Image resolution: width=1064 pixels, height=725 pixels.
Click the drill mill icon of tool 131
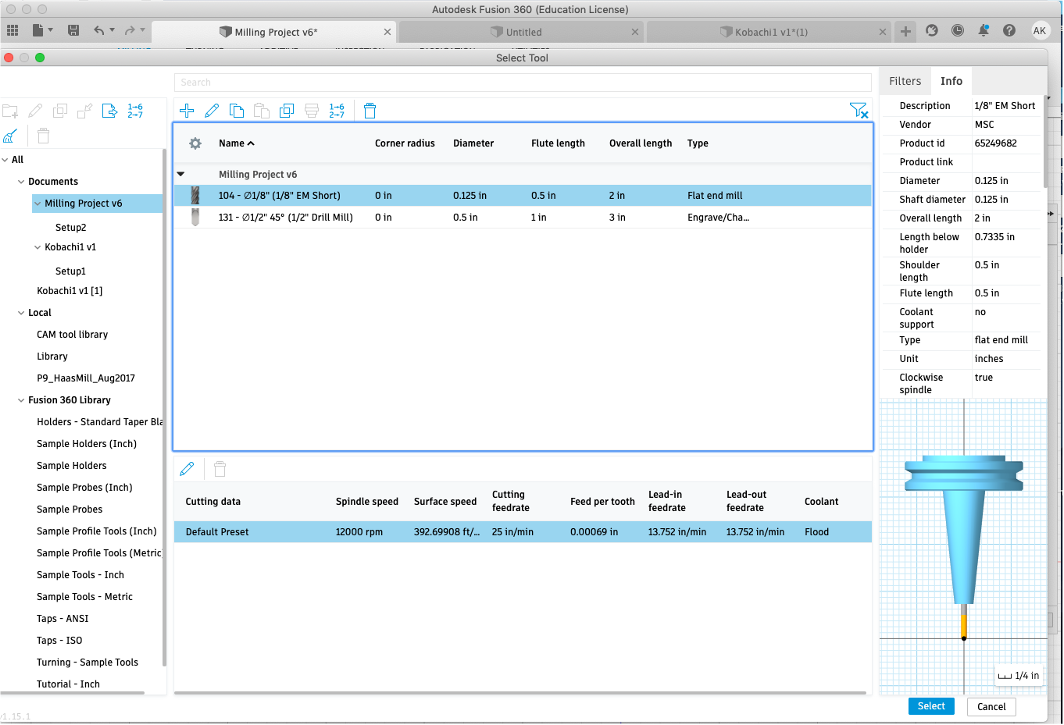click(195, 217)
